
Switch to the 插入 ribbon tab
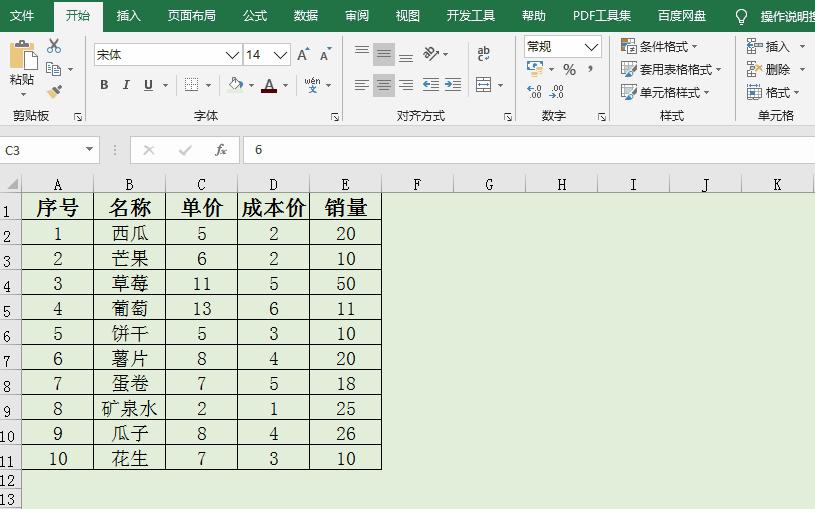(128, 16)
